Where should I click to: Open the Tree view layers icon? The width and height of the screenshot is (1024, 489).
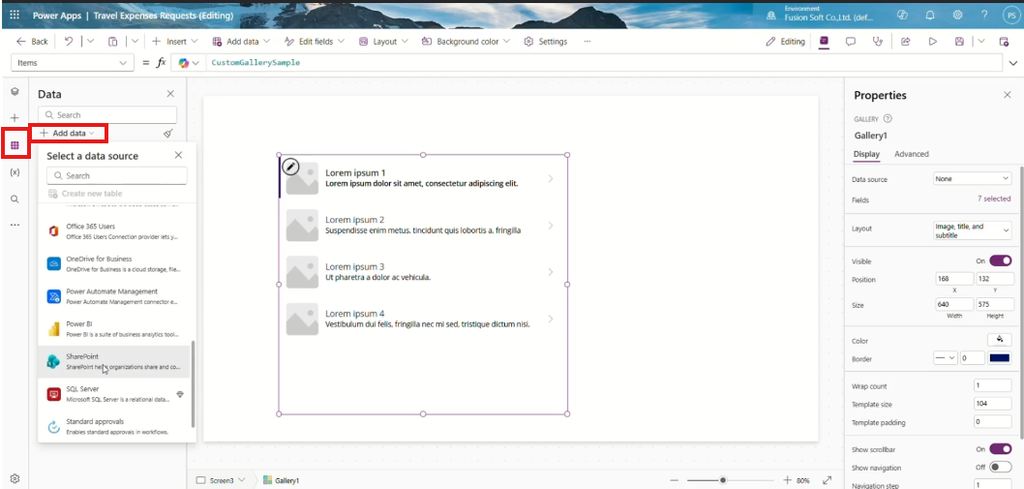coord(15,91)
